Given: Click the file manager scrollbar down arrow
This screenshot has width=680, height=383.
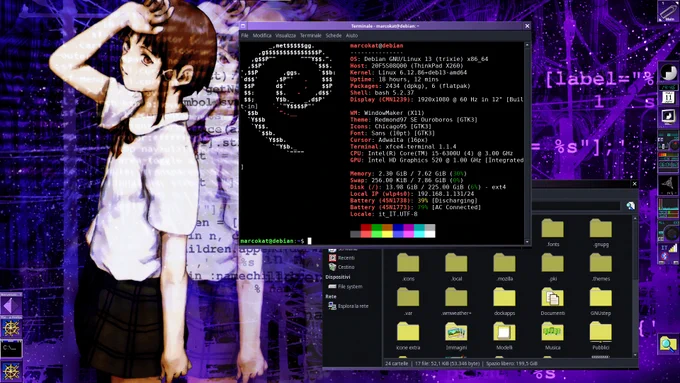Looking at the screenshot, I should 635,355.
